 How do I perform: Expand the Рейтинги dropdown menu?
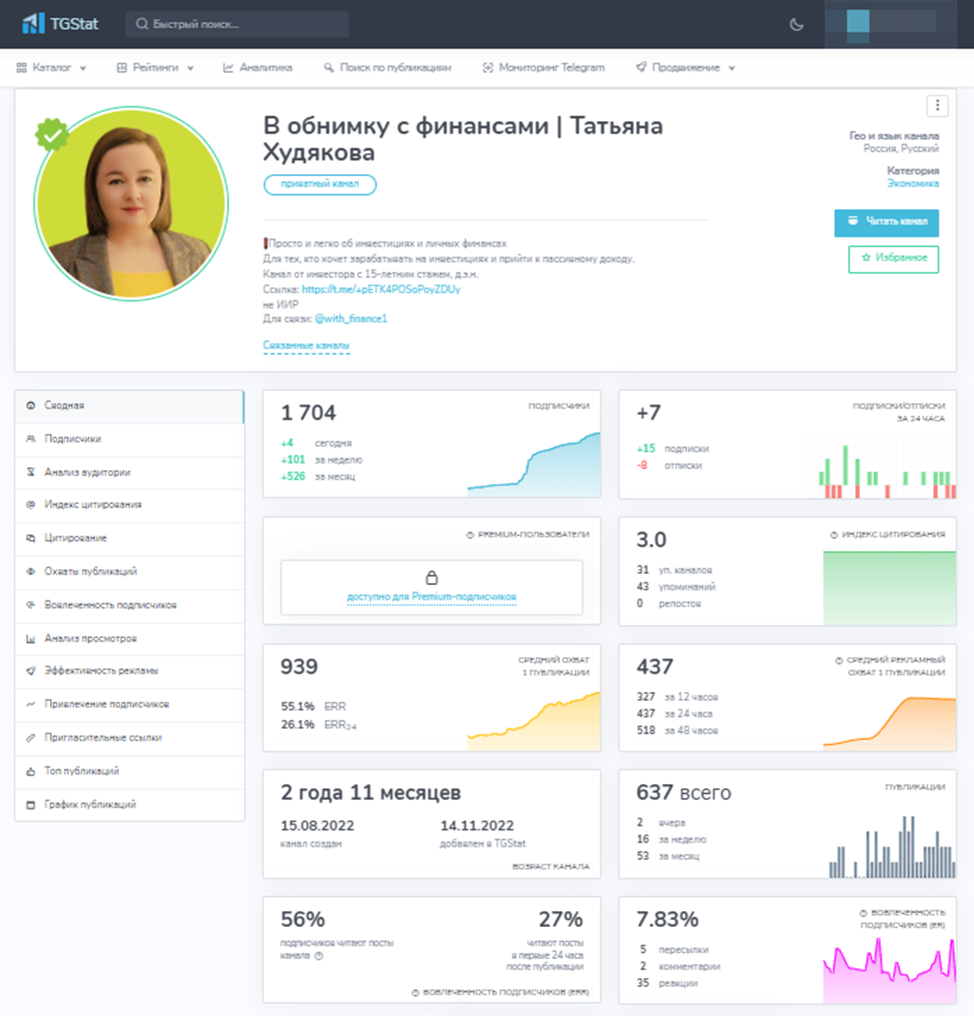point(154,68)
